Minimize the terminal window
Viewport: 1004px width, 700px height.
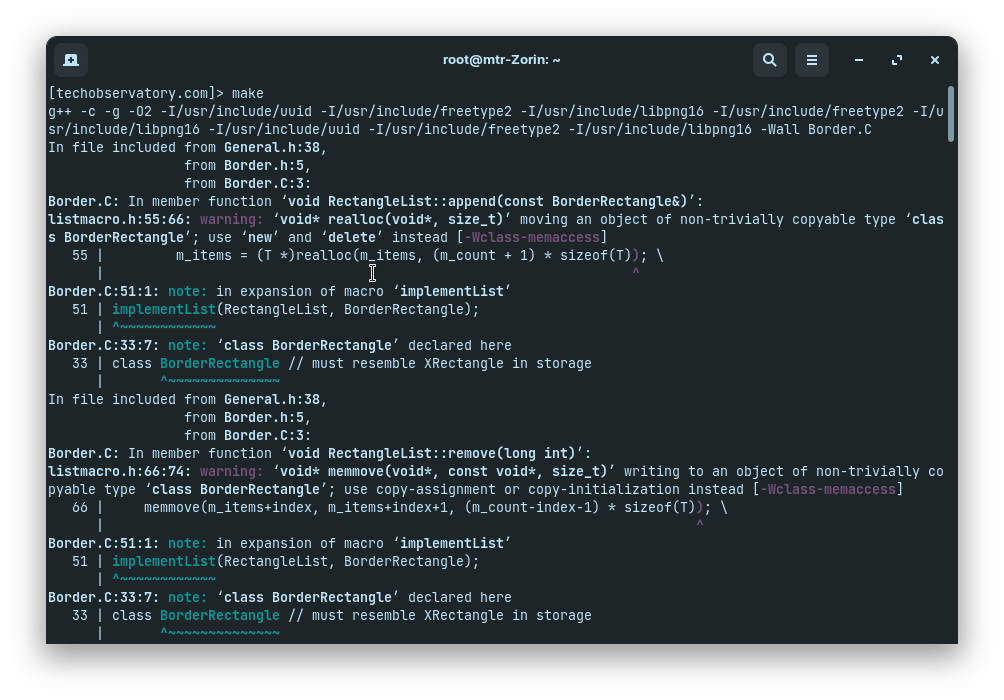[859, 60]
